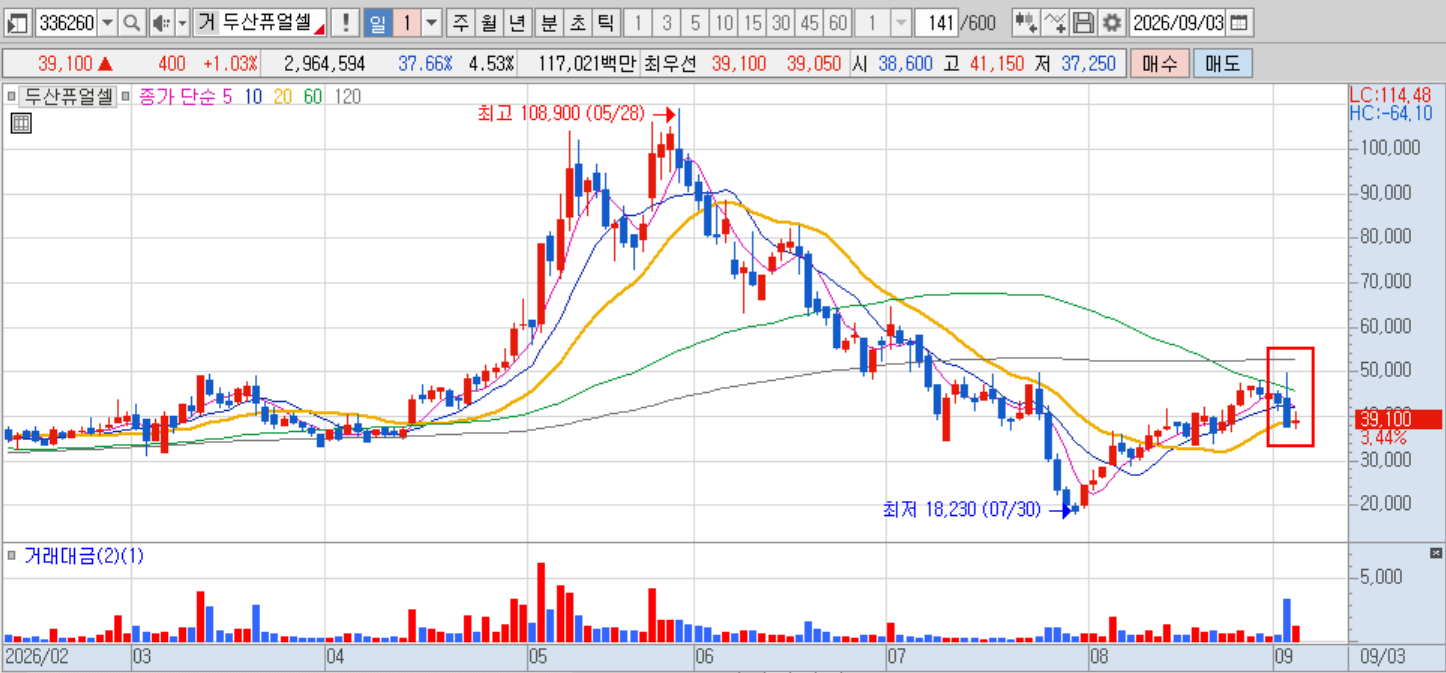
Task: Click the 매도 sell button
Action: click(1223, 64)
